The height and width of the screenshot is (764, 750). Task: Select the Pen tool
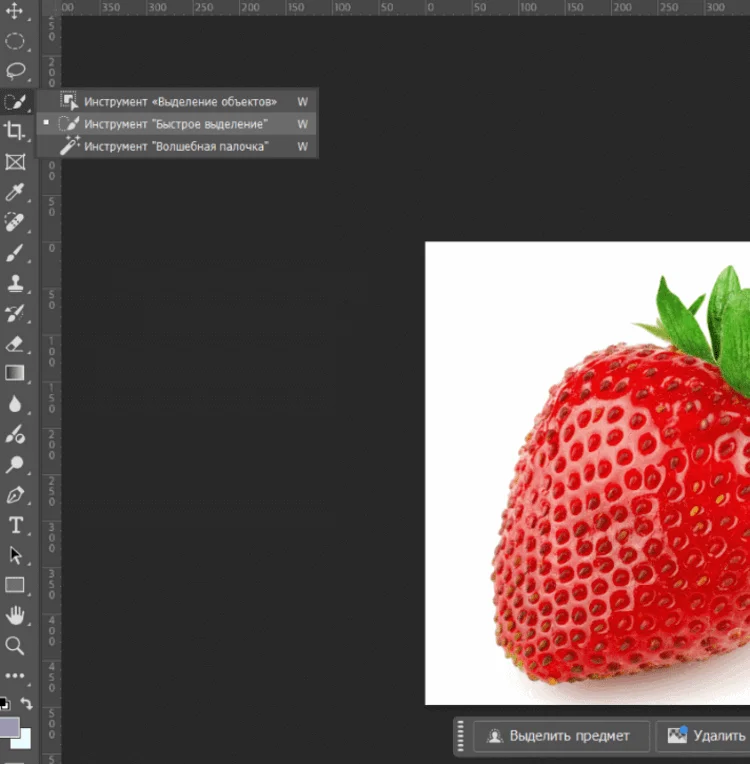coord(15,495)
